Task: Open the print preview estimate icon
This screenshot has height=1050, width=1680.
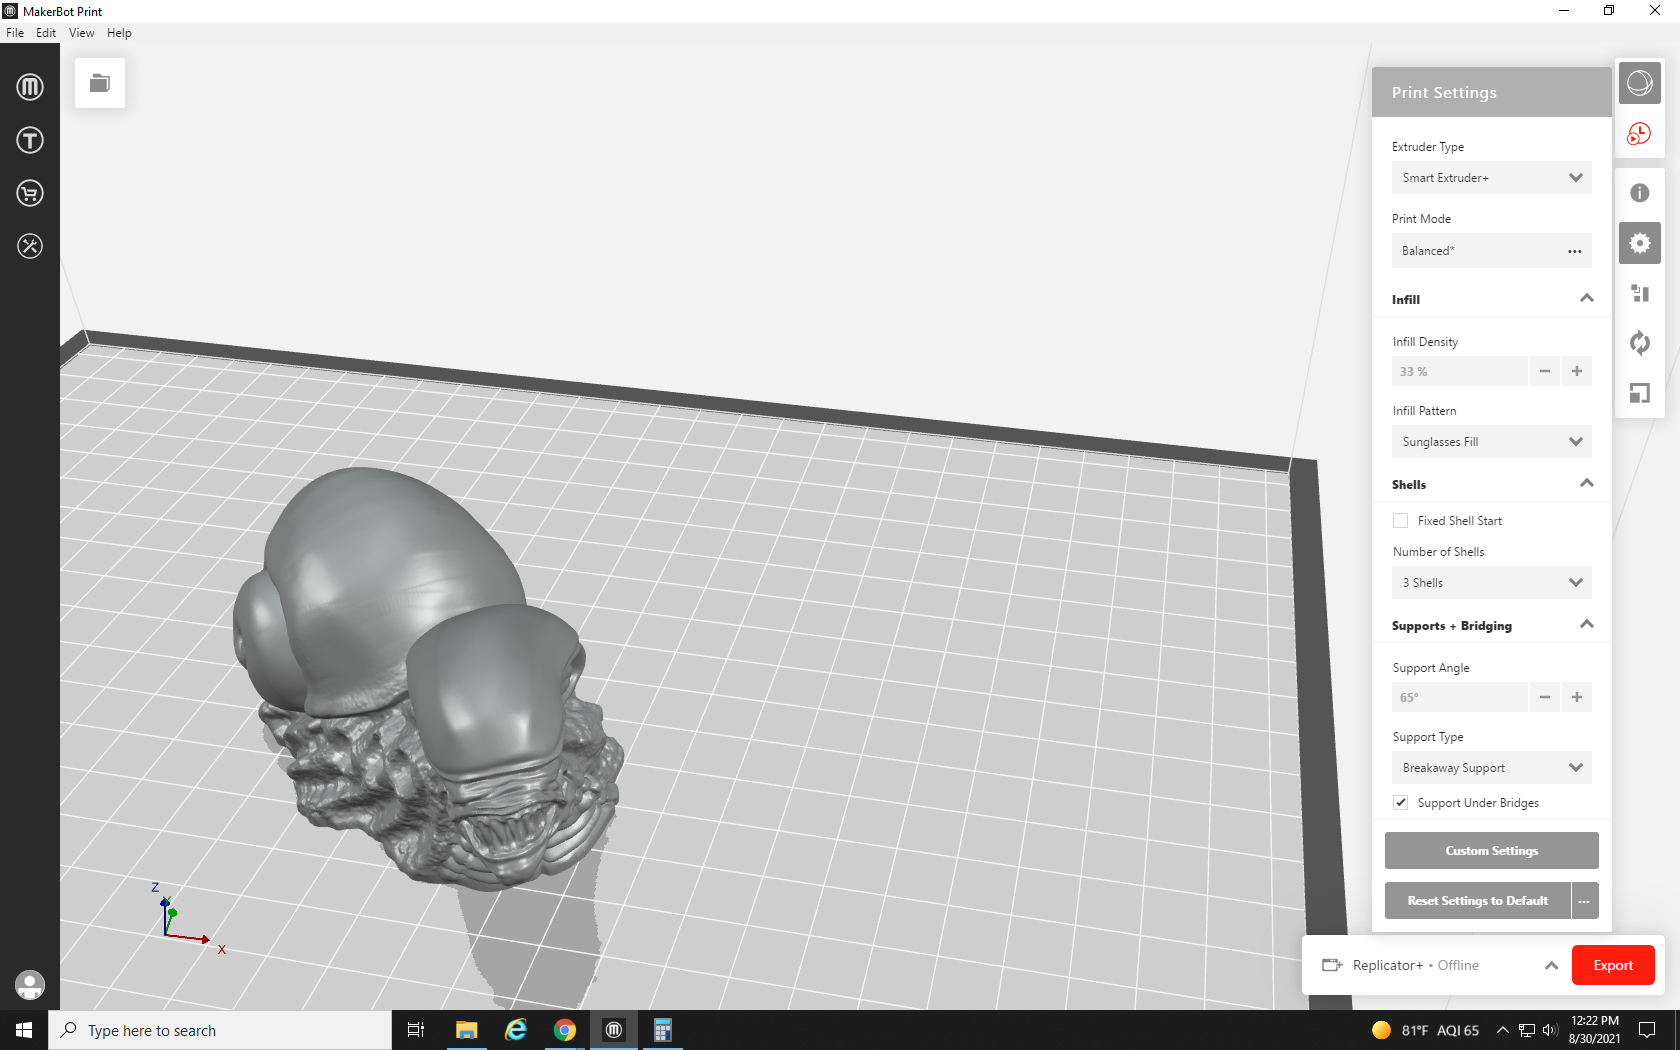Action: [1640, 133]
